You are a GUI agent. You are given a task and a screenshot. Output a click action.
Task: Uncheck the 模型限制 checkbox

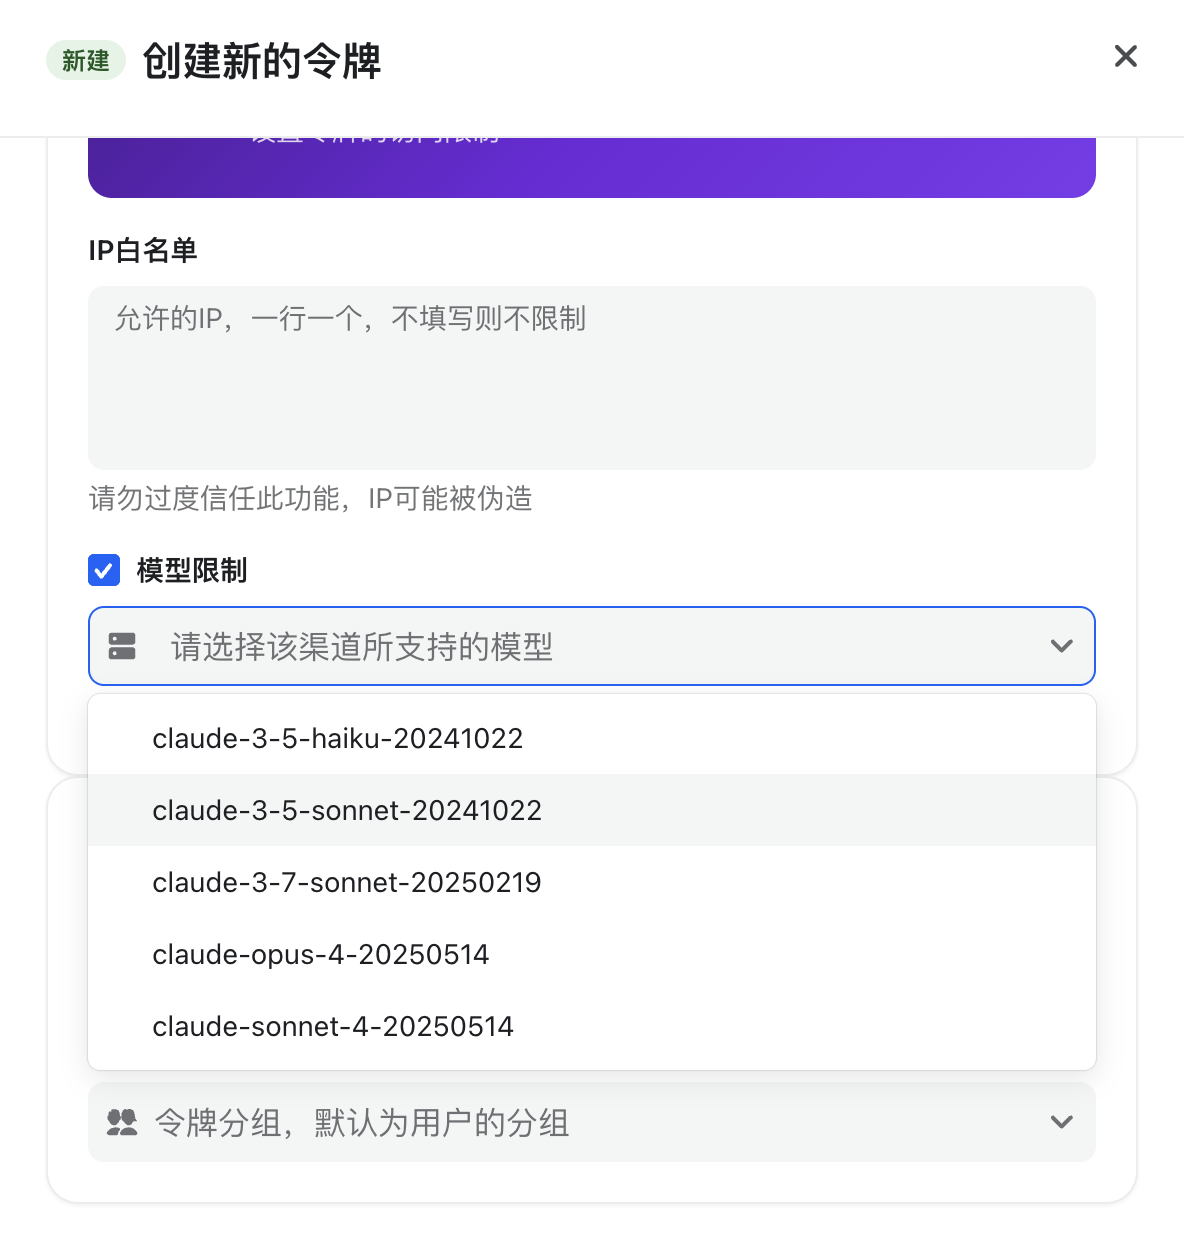tap(104, 570)
